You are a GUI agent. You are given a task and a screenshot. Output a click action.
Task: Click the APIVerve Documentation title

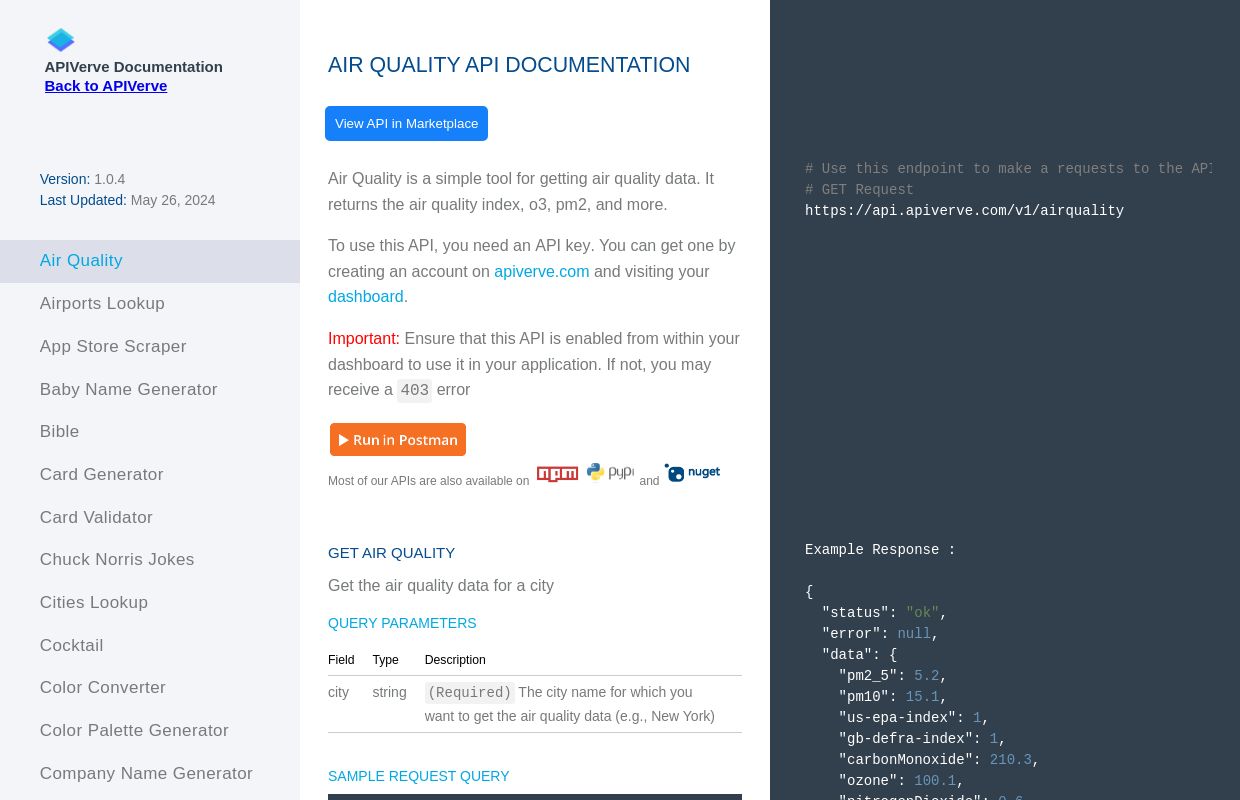133,67
